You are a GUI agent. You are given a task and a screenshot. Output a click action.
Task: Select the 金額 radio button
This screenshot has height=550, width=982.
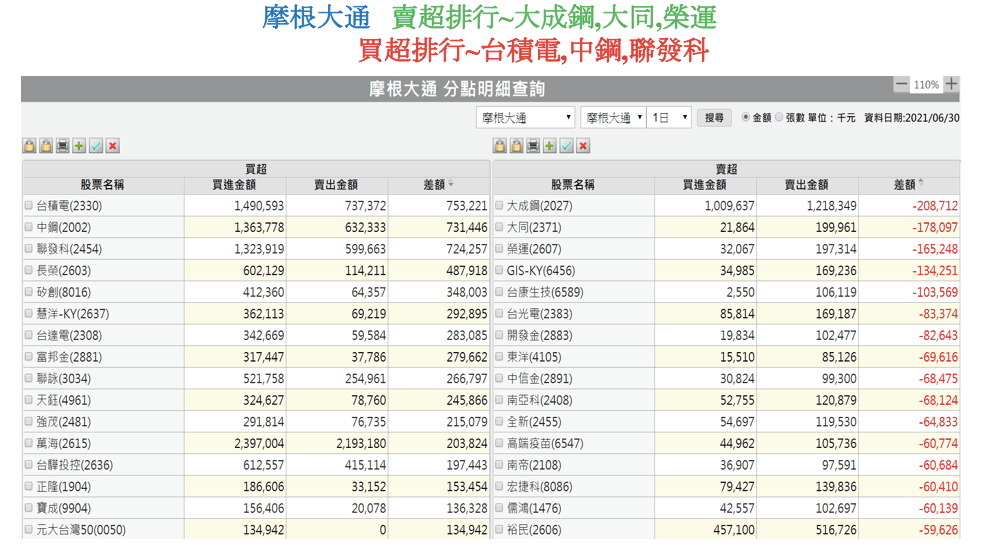746,117
